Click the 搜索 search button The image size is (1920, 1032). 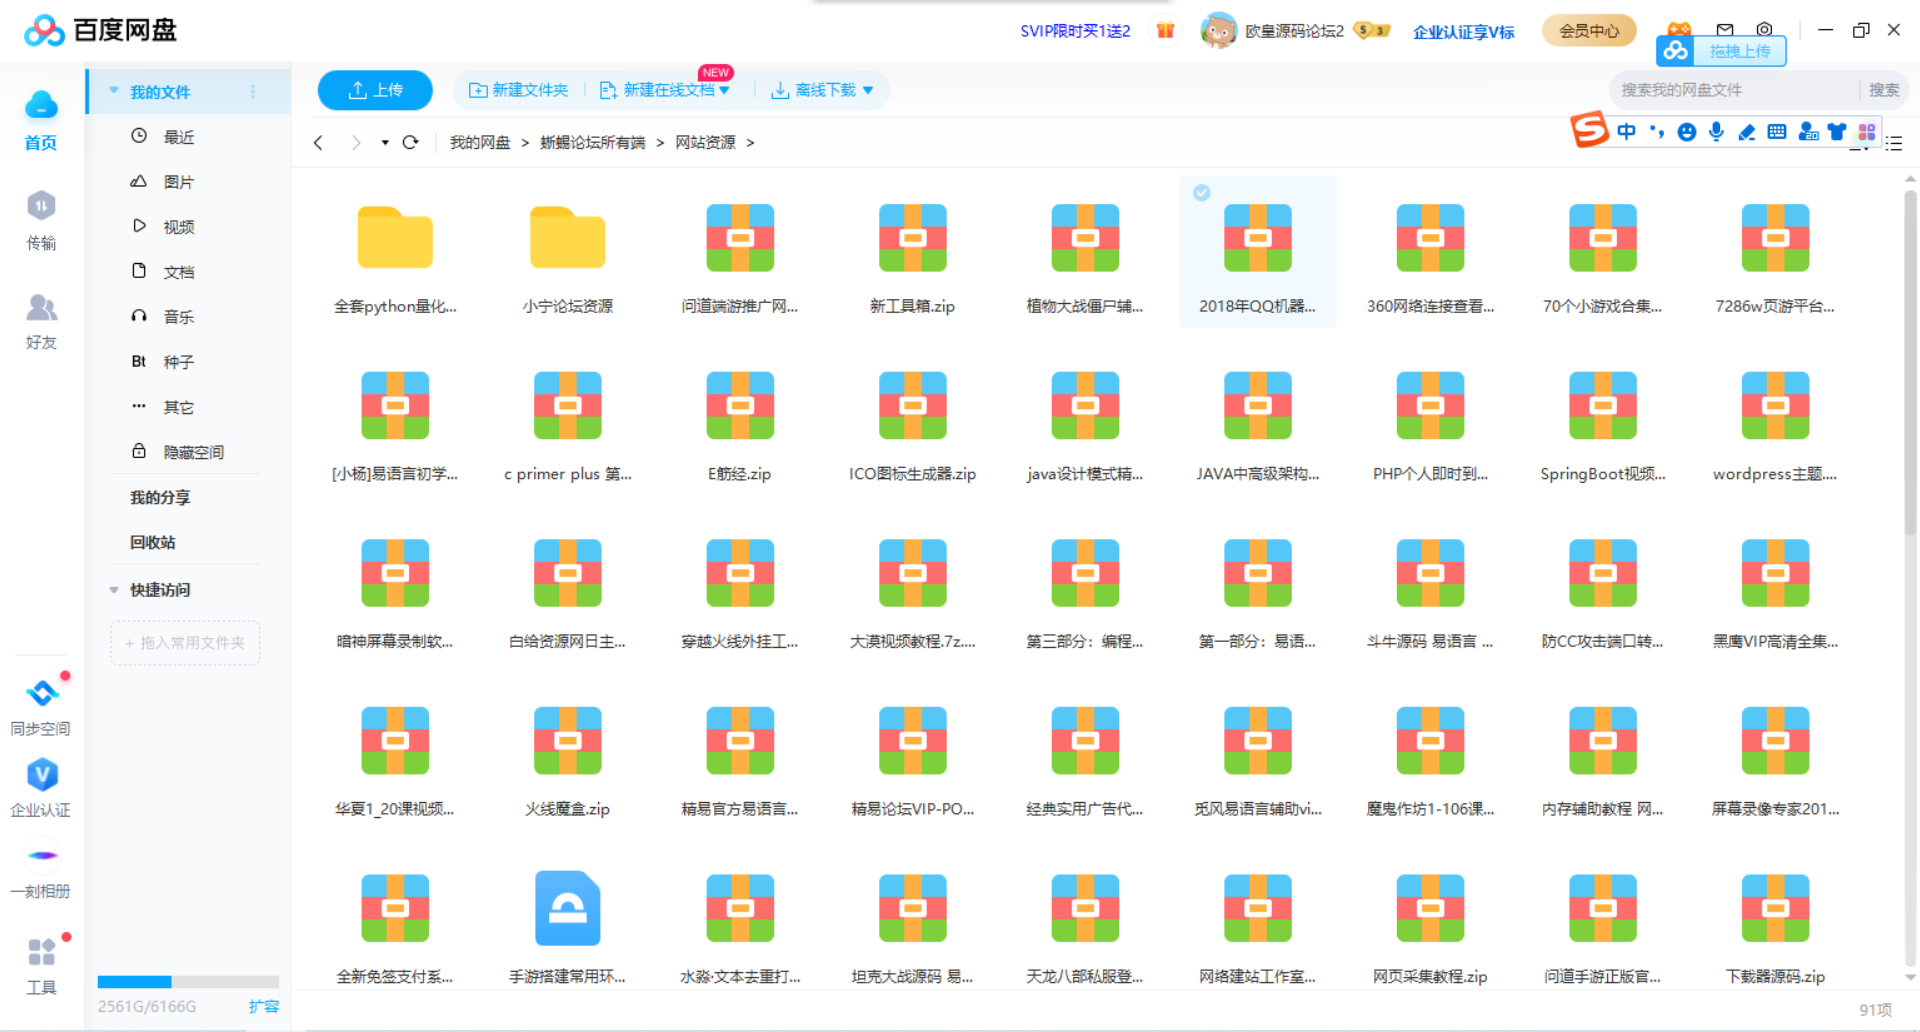tap(1884, 90)
